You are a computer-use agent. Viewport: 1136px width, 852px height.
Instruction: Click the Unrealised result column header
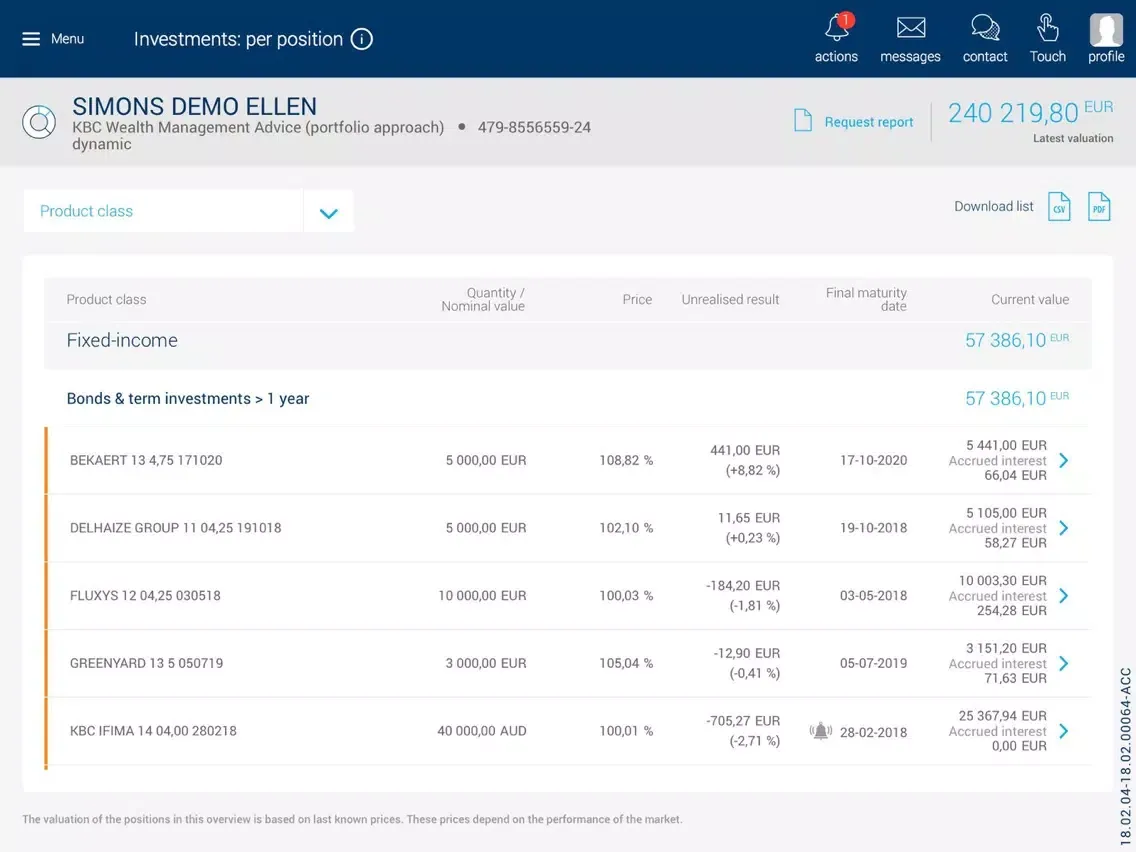[x=730, y=299]
